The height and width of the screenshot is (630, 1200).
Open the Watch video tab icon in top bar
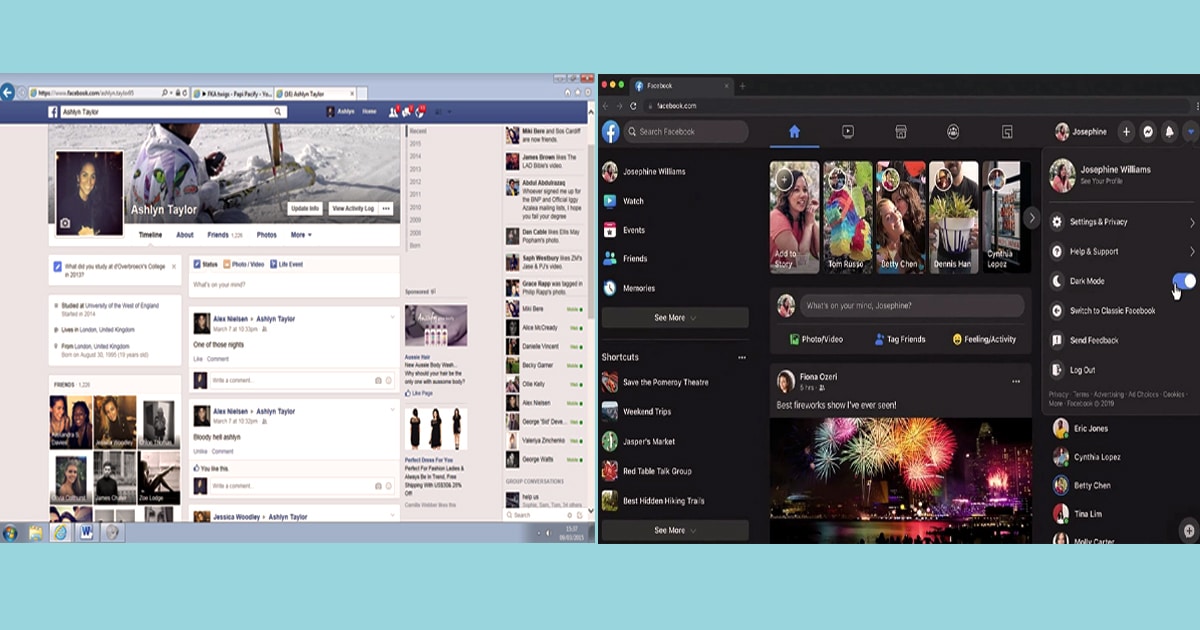[848, 131]
